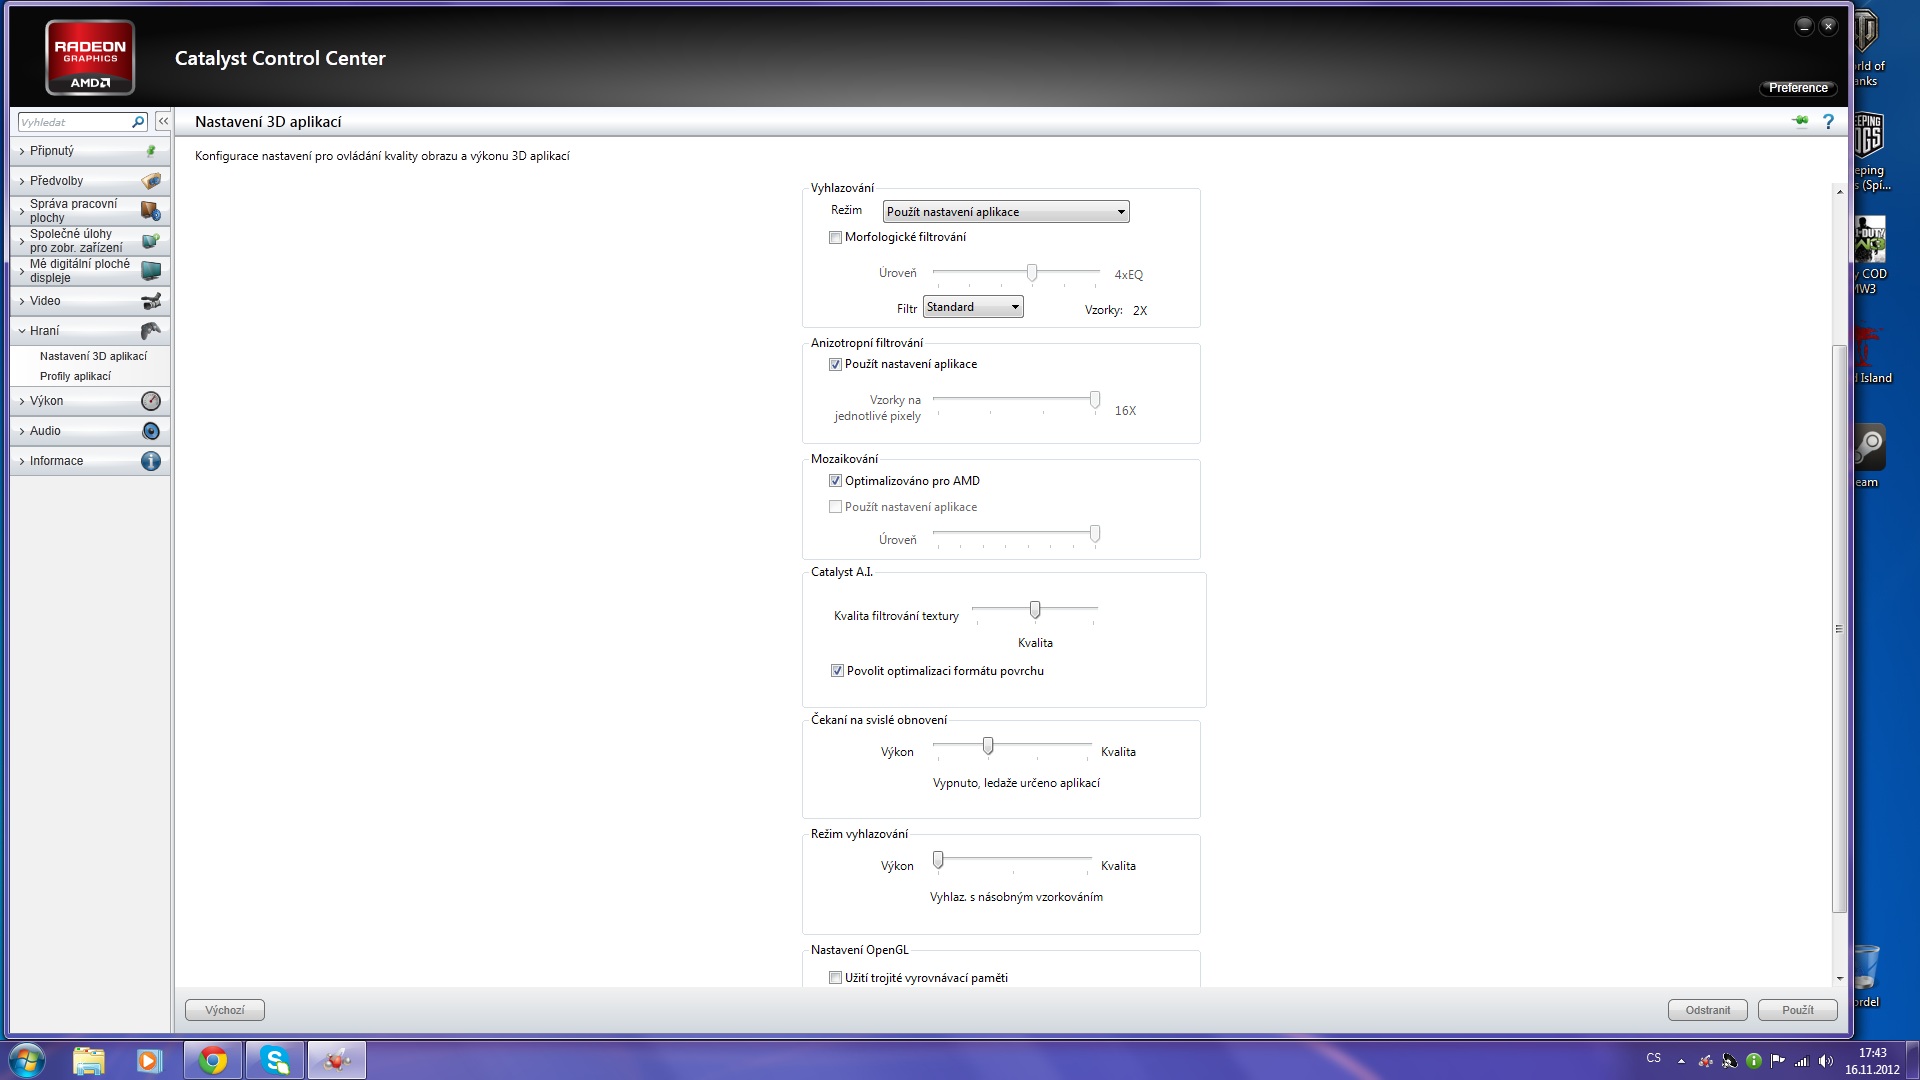The image size is (1920, 1080).
Task: Select Profily aplikací in the sidebar
Action: point(75,376)
